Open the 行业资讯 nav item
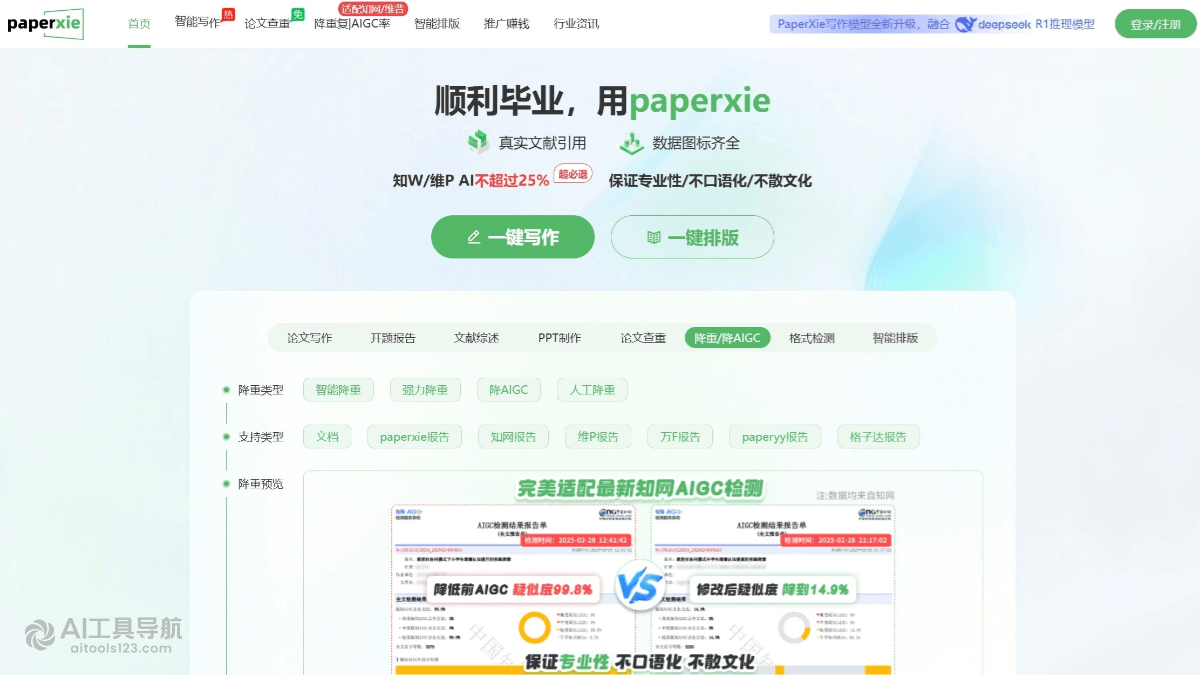The image size is (1200, 675). (x=577, y=23)
